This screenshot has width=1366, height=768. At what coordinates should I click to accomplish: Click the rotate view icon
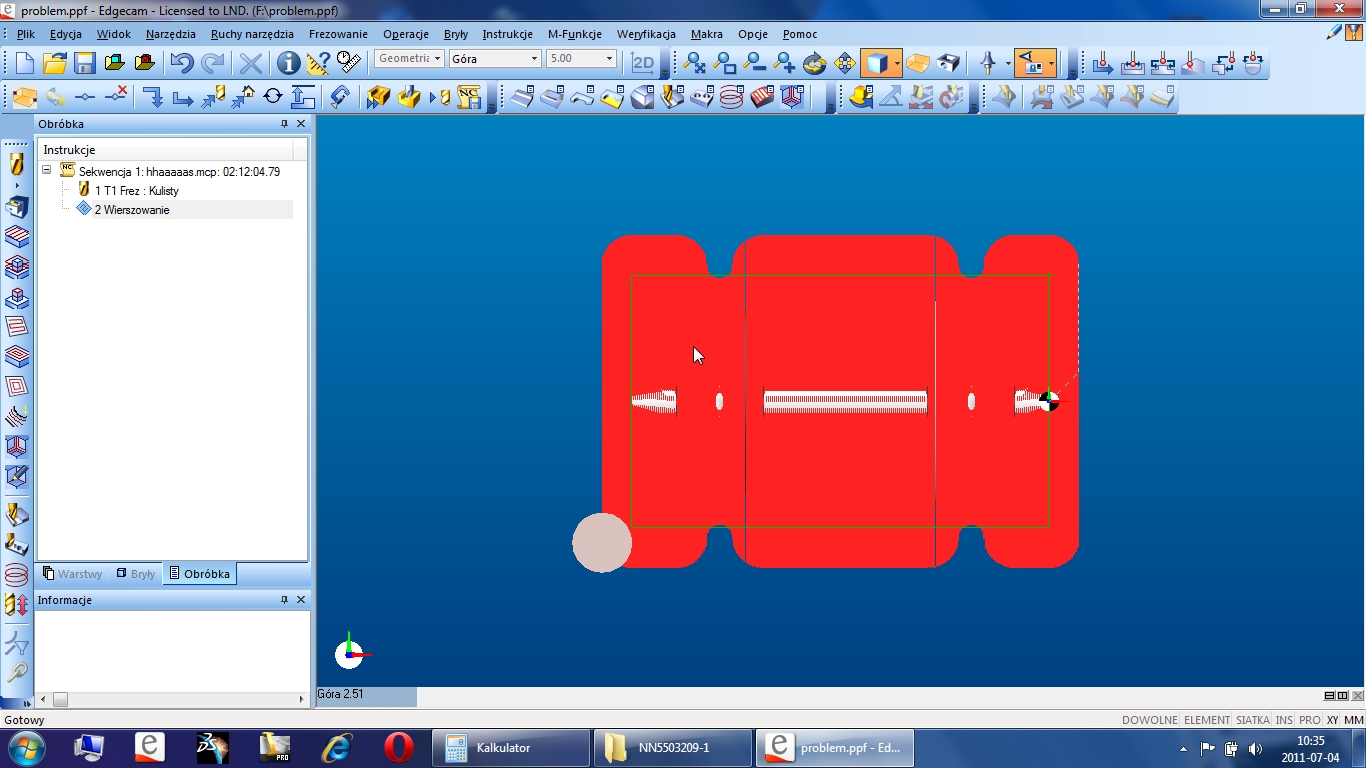[x=814, y=63]
